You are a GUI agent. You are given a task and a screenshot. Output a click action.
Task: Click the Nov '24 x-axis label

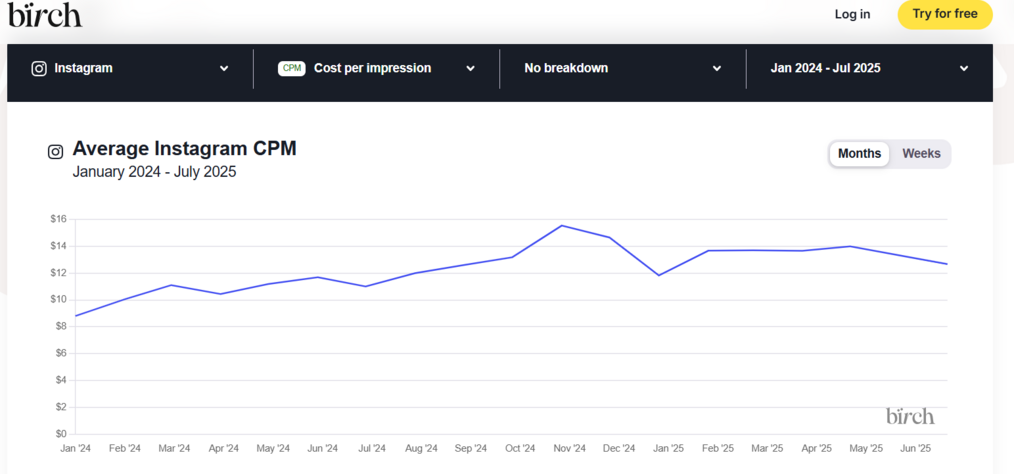(x=570, y=448)
